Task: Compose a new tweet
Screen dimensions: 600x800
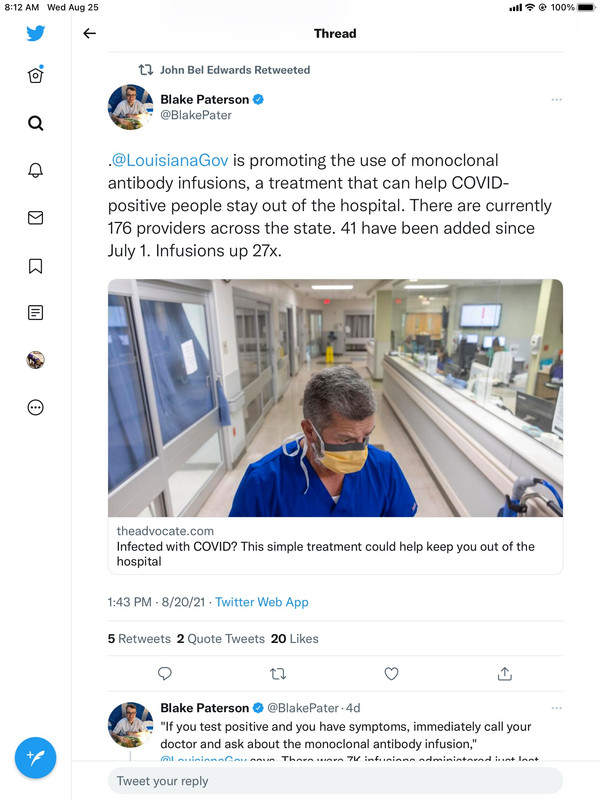Action: click(35, 757)
